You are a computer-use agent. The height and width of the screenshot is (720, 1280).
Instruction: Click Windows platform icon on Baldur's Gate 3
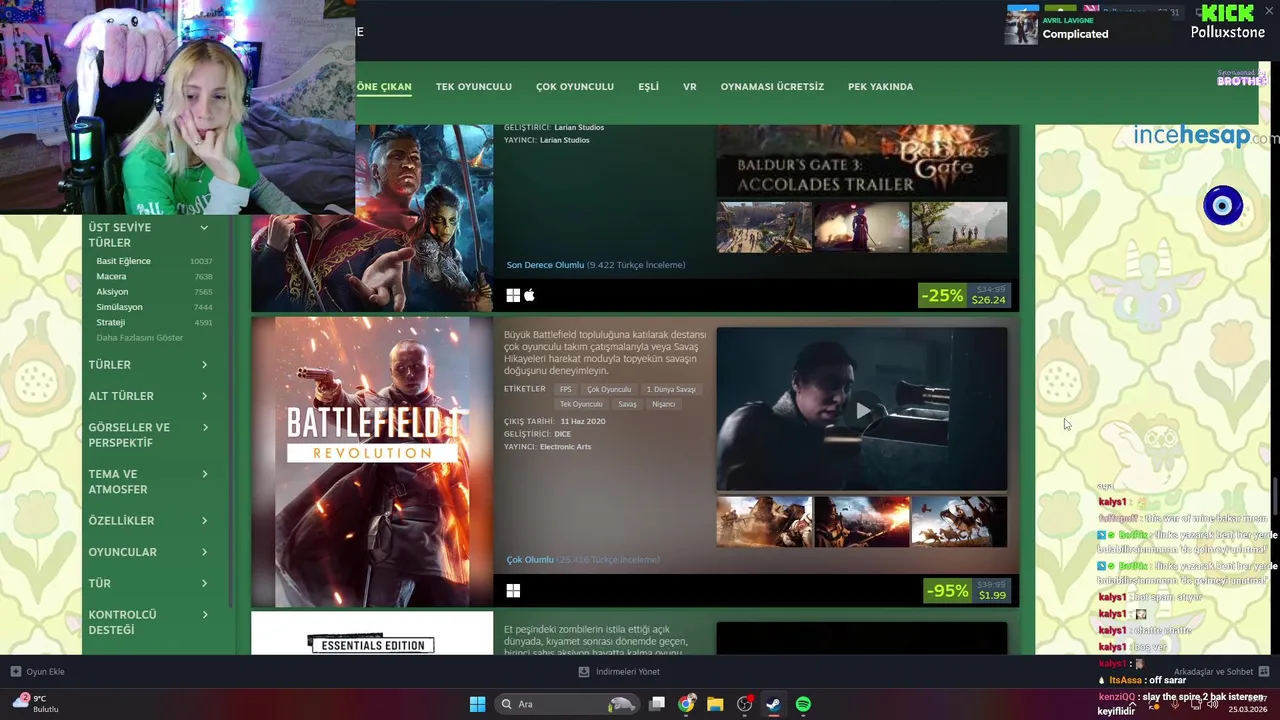(x=513, y=295)
